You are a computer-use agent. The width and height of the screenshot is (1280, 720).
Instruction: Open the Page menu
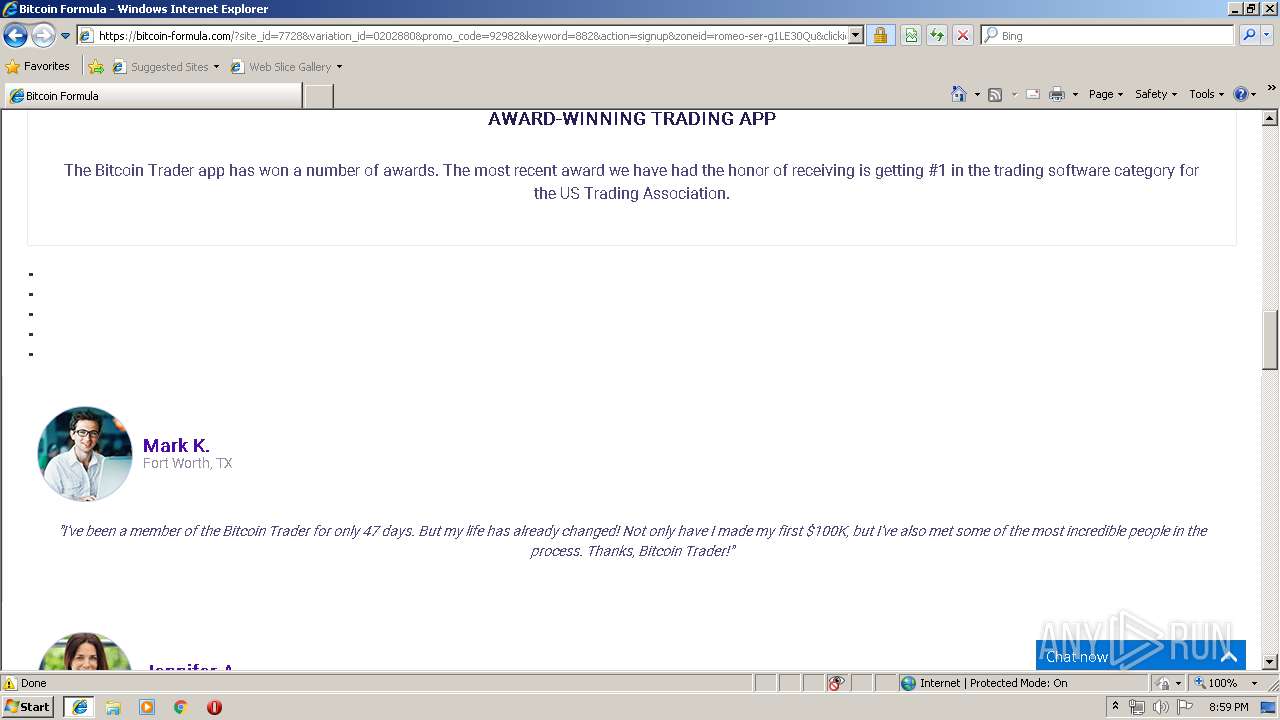1106,94
